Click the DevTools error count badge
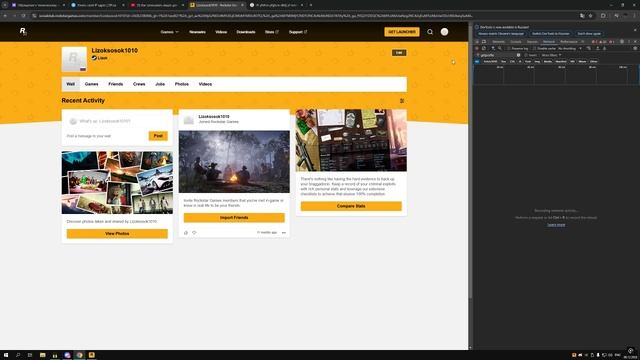 (x=594, y=42)
